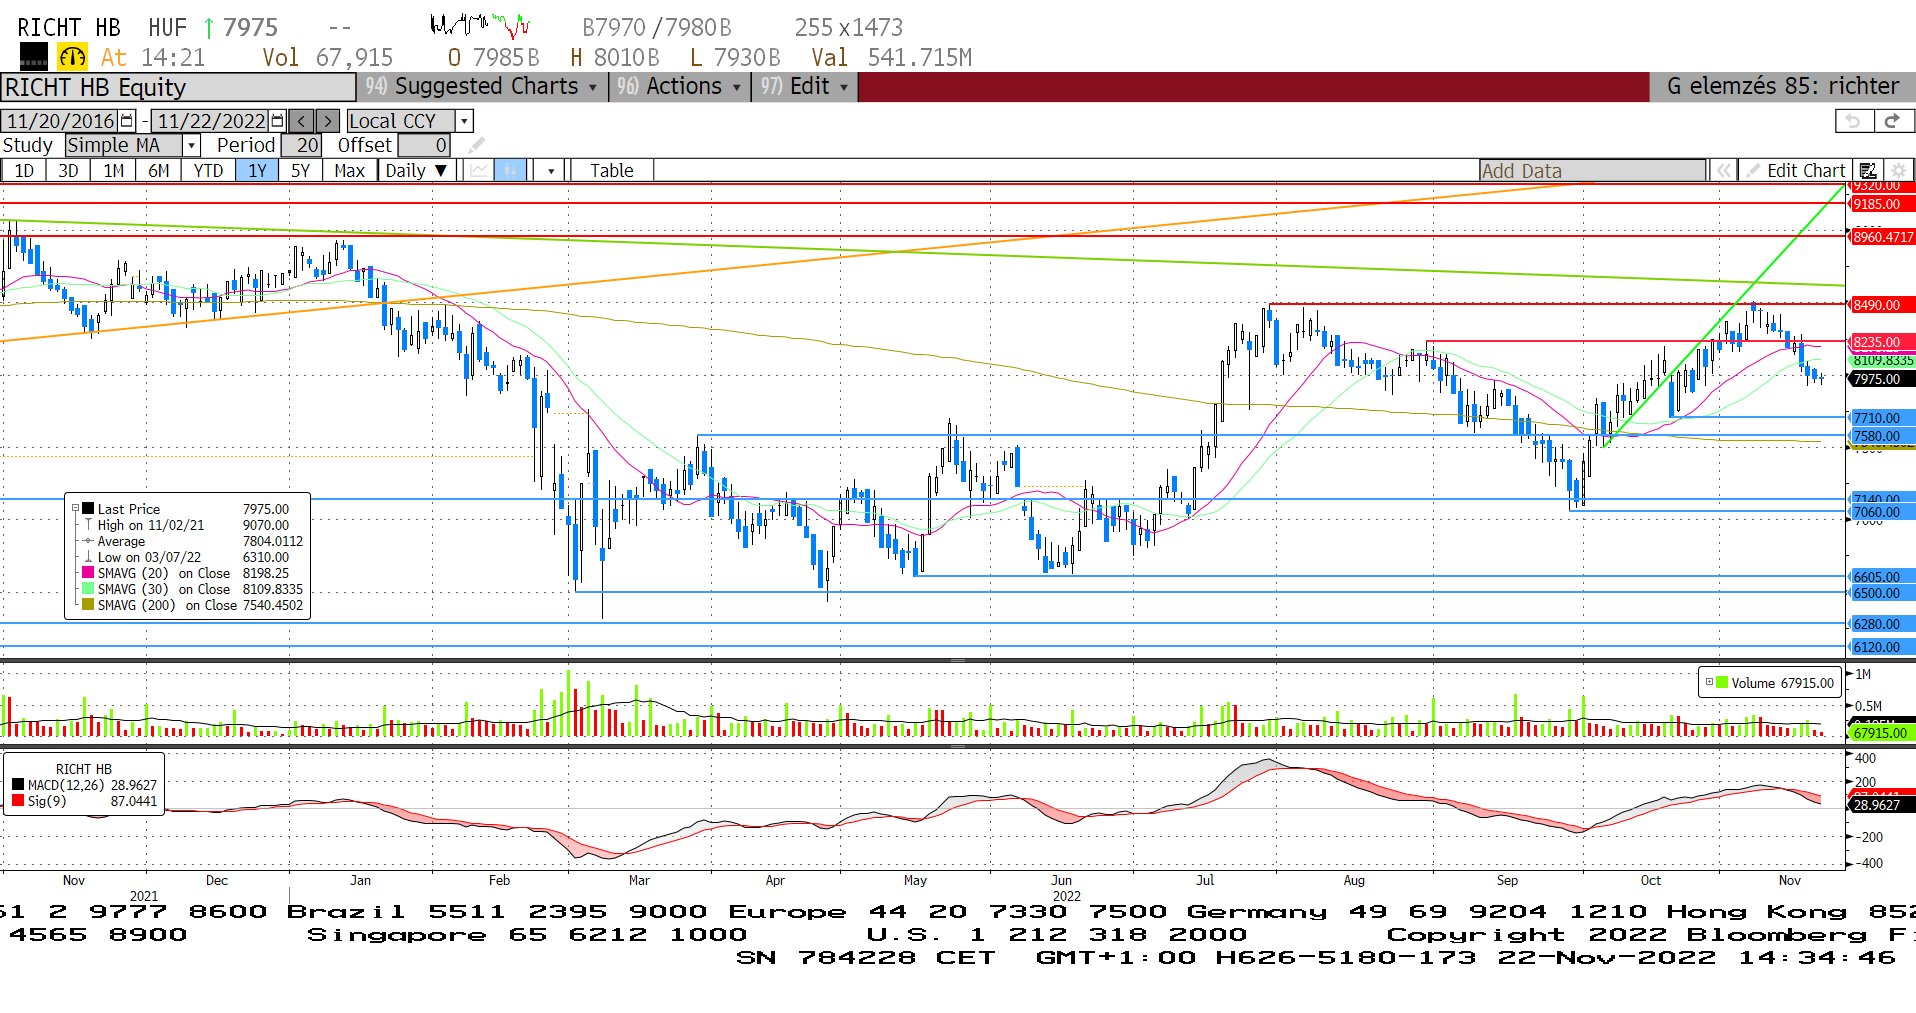The height and width of the screenshot is (1013, 1916).
Task: Click the 8490.00 resistance level label
Action: 1880,305
